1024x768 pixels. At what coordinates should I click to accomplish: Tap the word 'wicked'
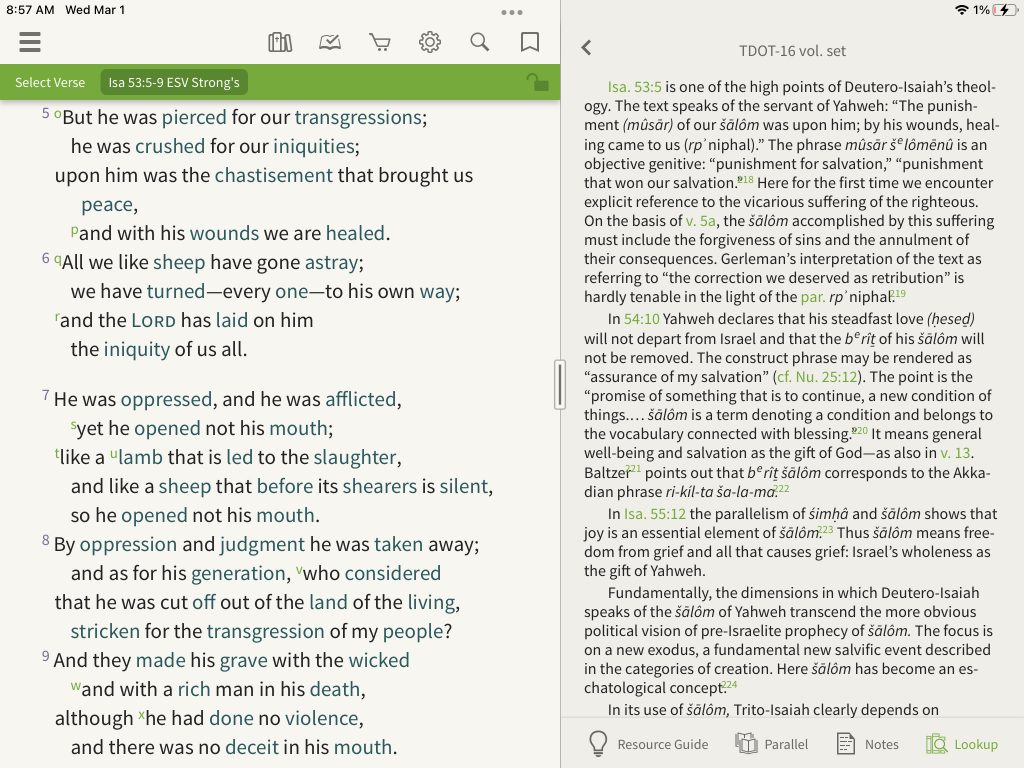(x=379, y=660)
